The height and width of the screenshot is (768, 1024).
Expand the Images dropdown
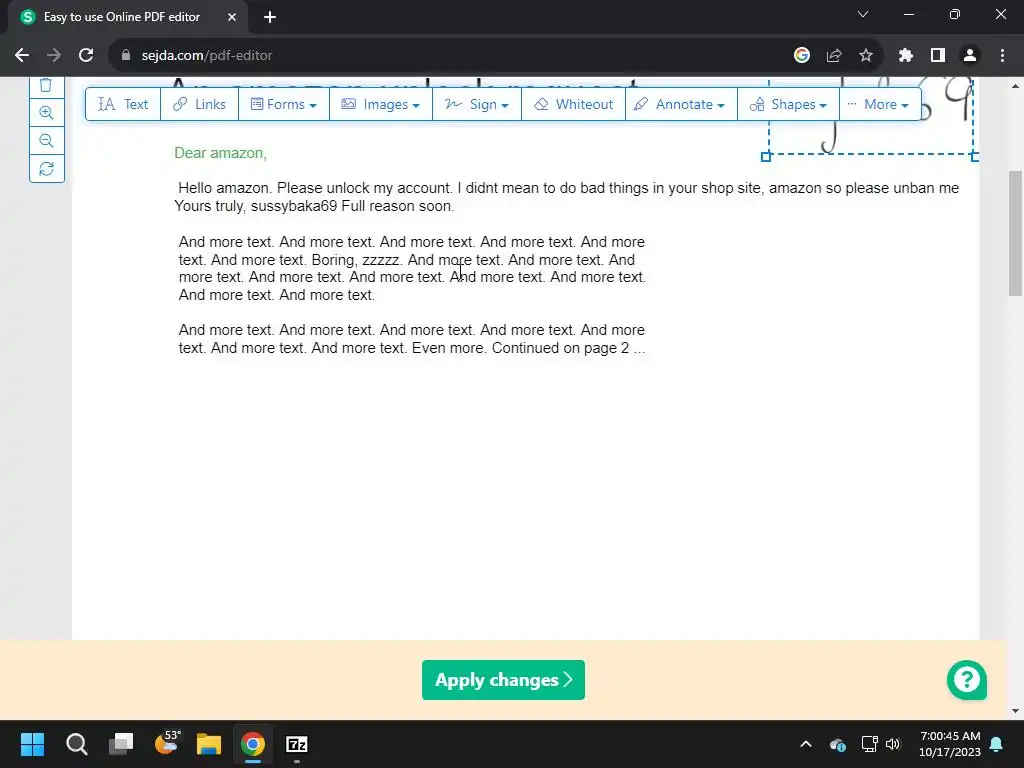pyautogui.click(x=380, y=104)
